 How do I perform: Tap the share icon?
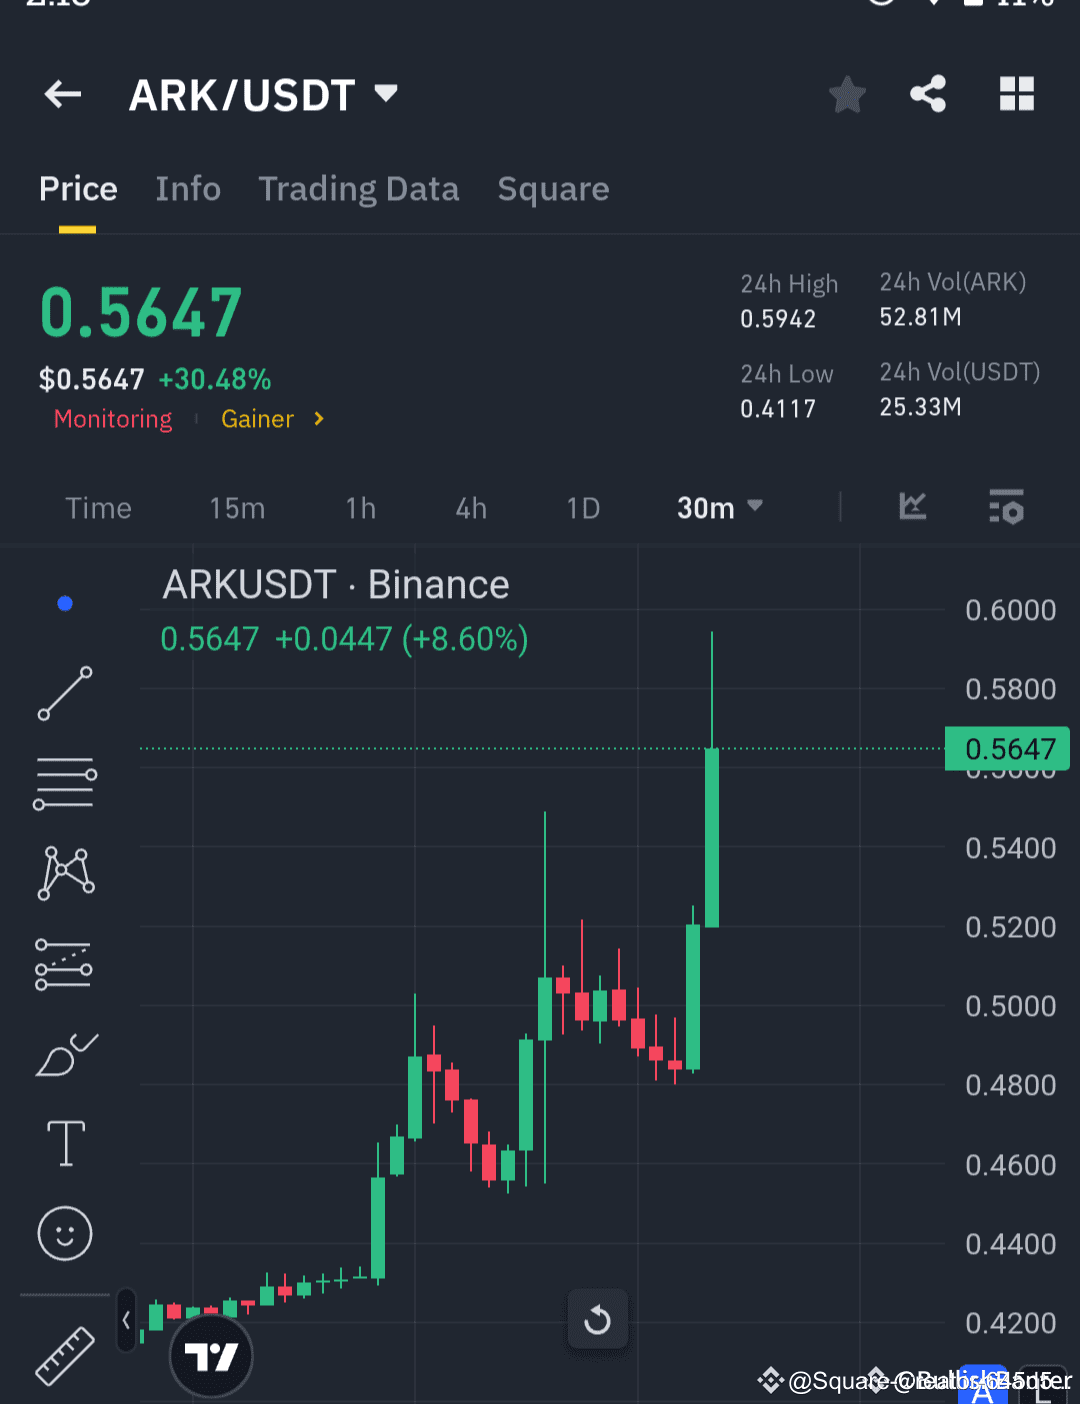click(928, 94)
